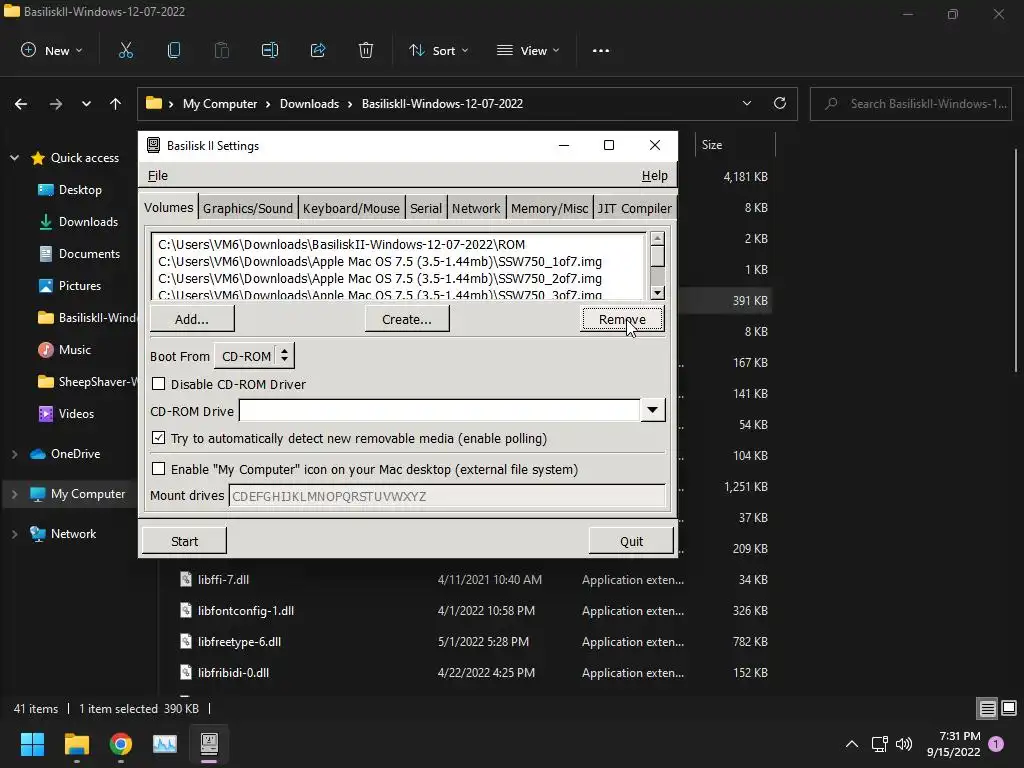Screen dimensions: 1024x768
Task: Switch to the Serial tab
Action: click(x=426, y=208)
